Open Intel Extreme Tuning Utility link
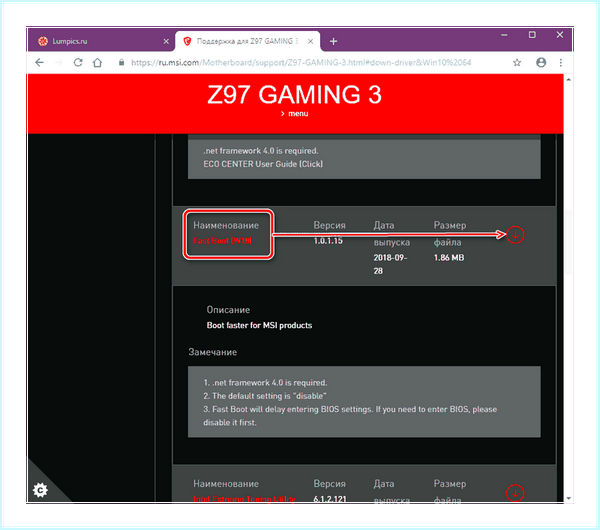The height and width of the screenshot is (530, 600). (x=244, y=499)
